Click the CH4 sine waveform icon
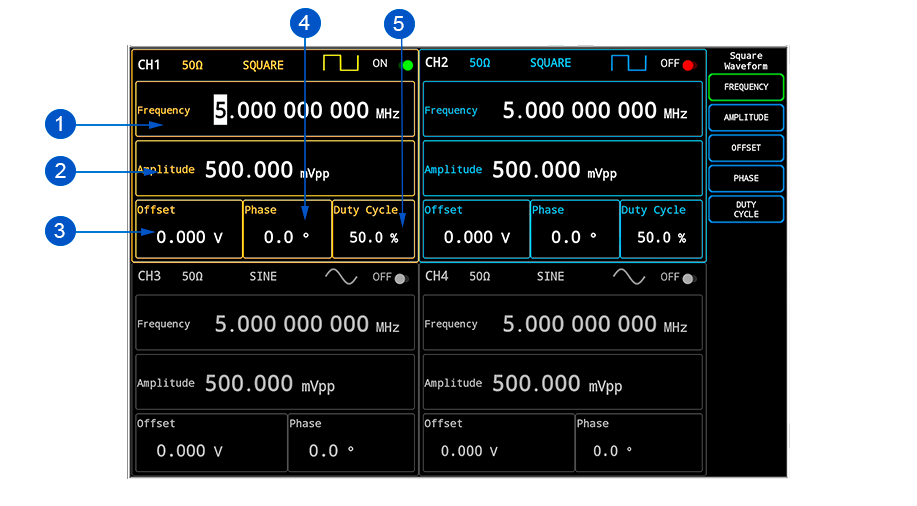This screenshot has height=506, width=917. click(629, 276)
